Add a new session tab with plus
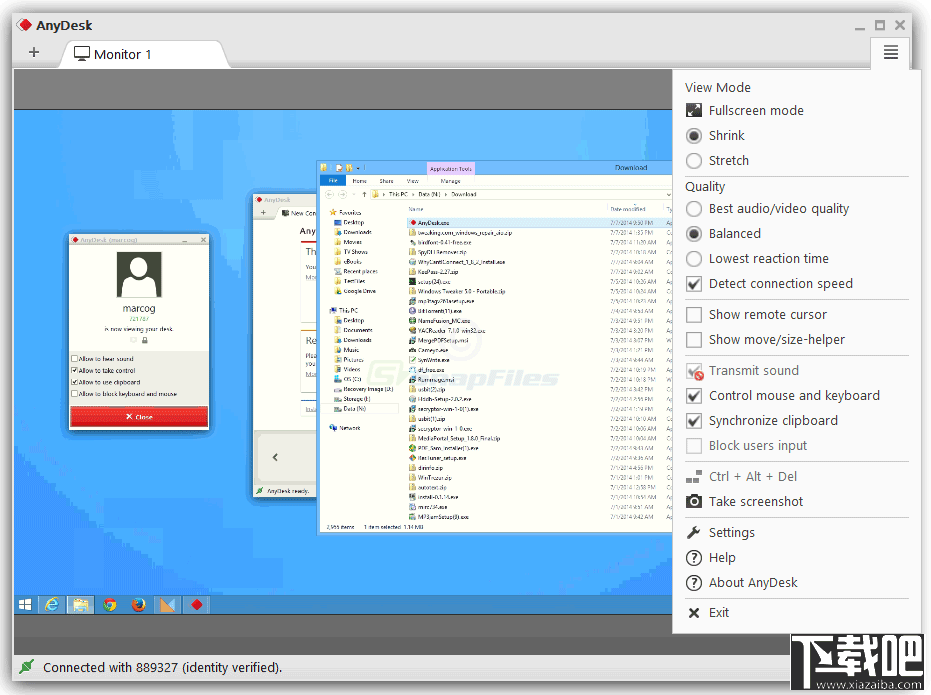This screenshot has height=695, width=931. coord(34,52)
